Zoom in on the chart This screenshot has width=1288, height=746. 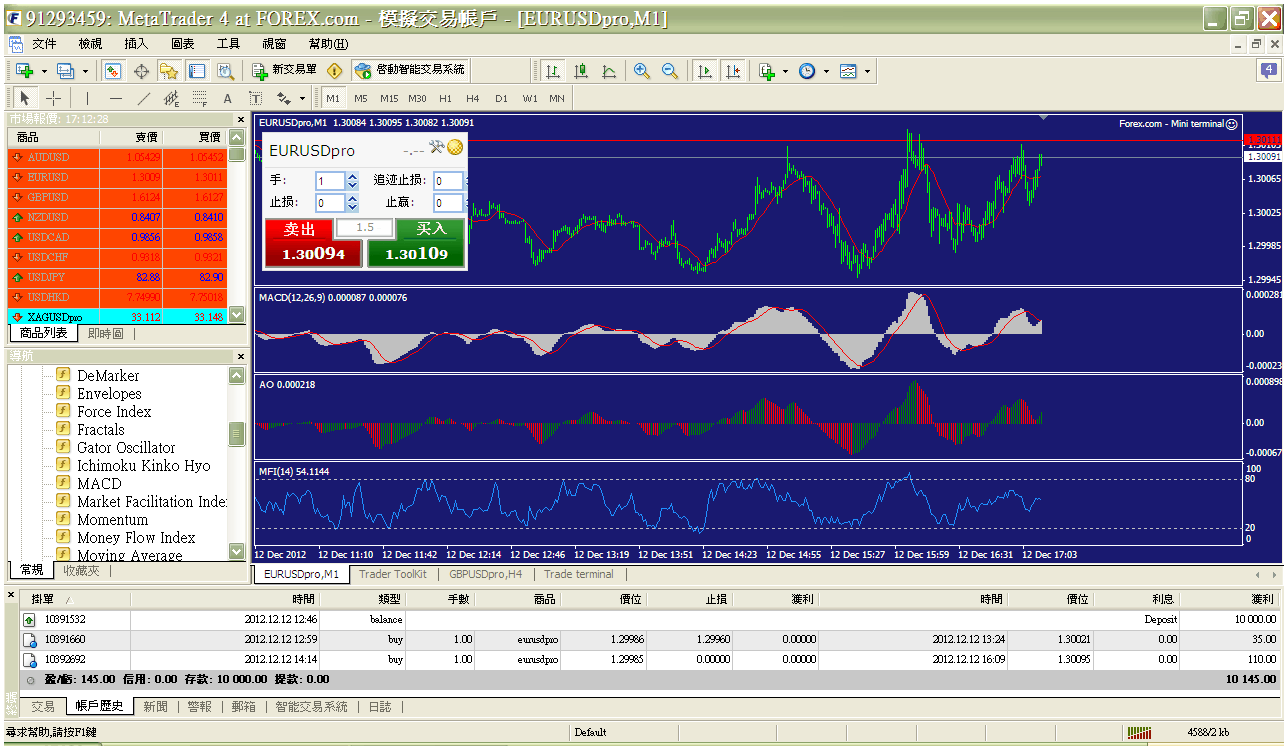(x=642, y=71)
